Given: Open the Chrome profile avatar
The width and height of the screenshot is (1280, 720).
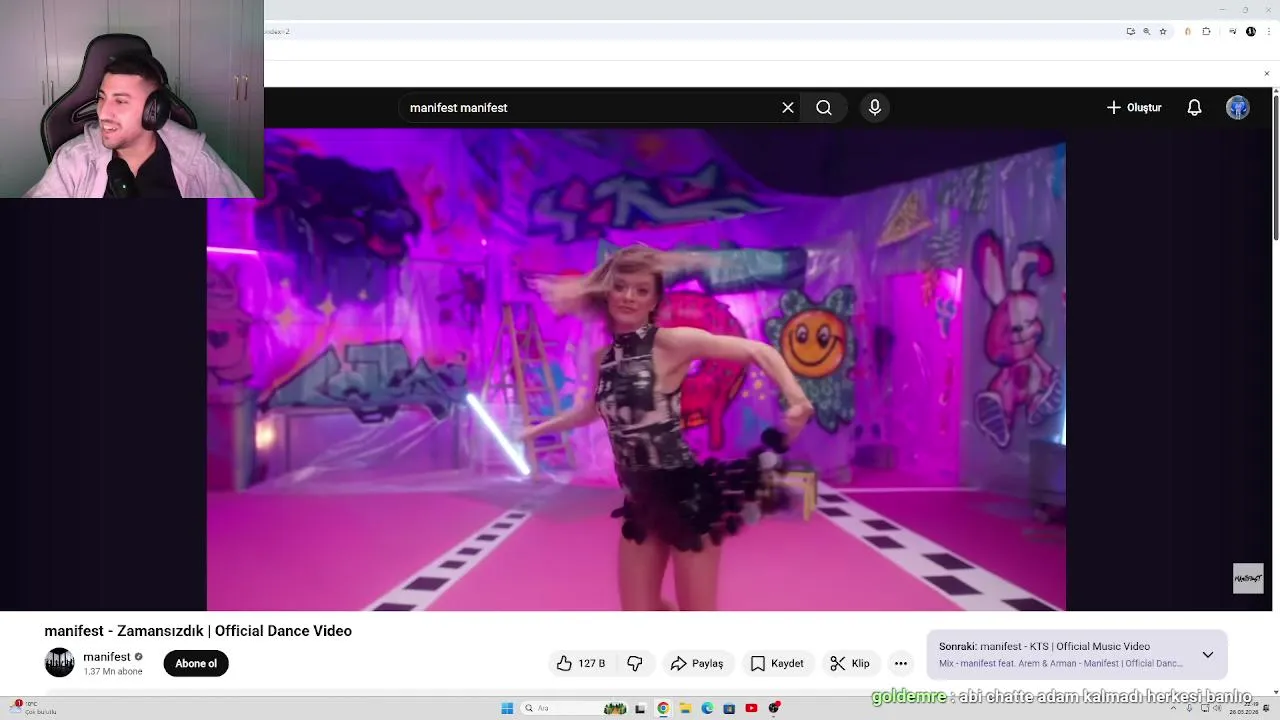Looking at the screenshot, I should pos(1251,31).
